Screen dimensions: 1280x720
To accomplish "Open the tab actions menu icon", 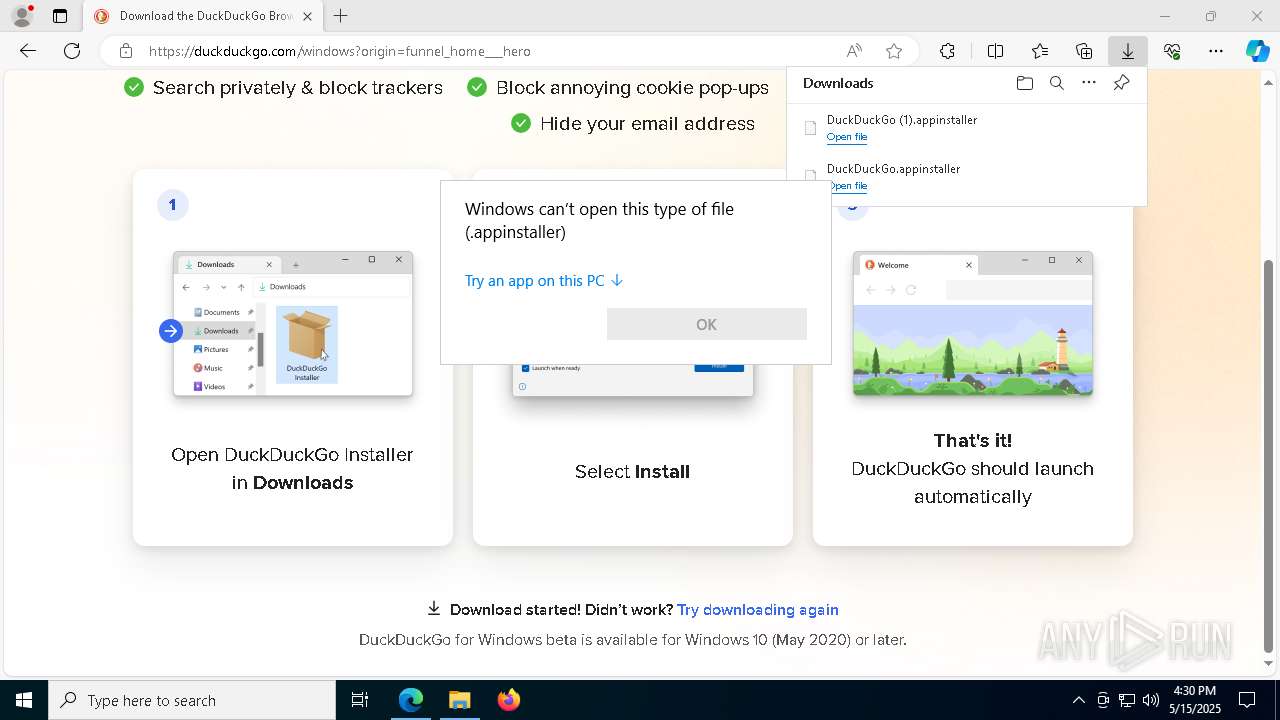I will coord(60,16).
